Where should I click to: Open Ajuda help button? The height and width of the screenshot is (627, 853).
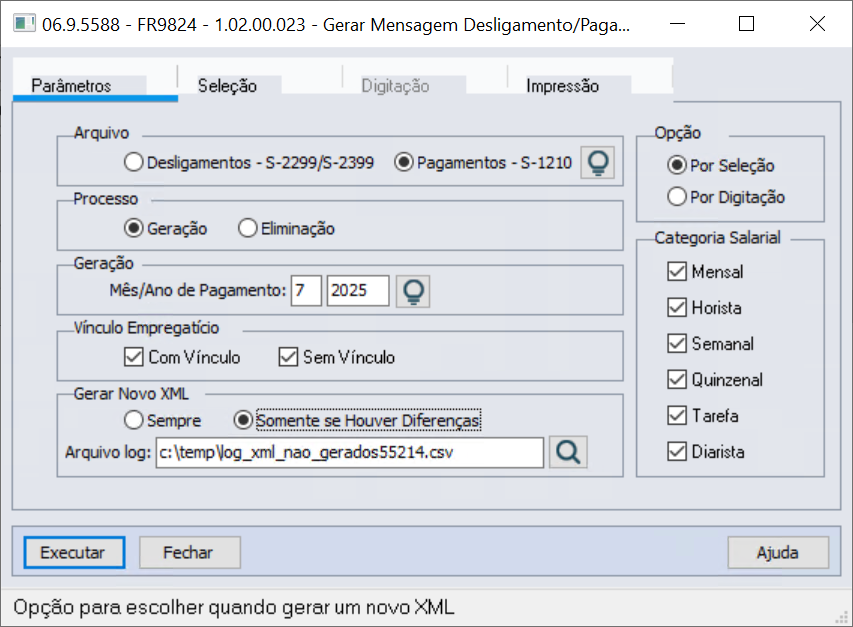click(x=778, y=552)
